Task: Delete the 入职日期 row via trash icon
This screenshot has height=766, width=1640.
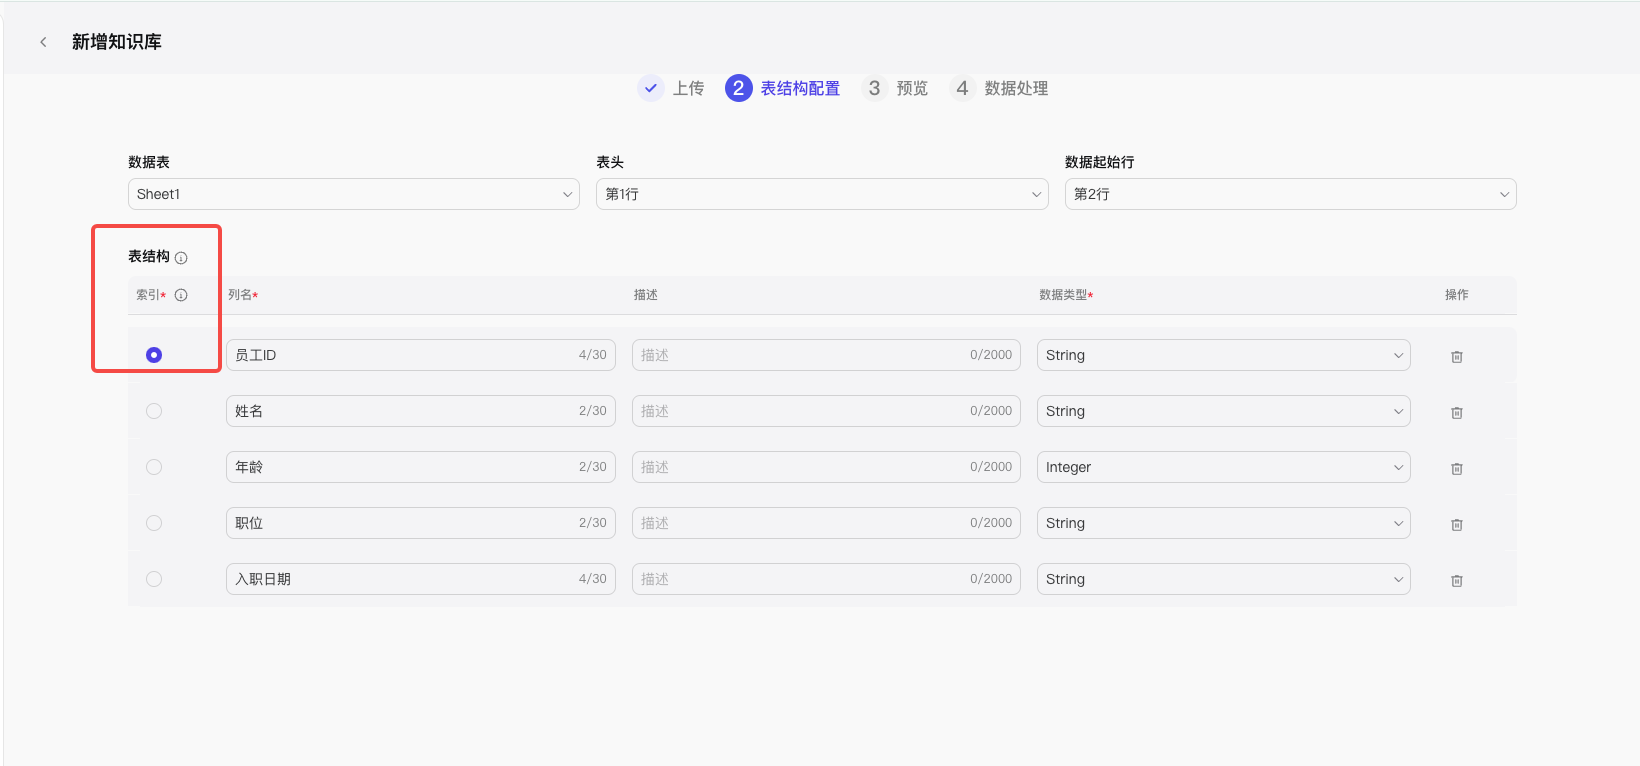Action: pyautogui.click(x=1457, y=580)
